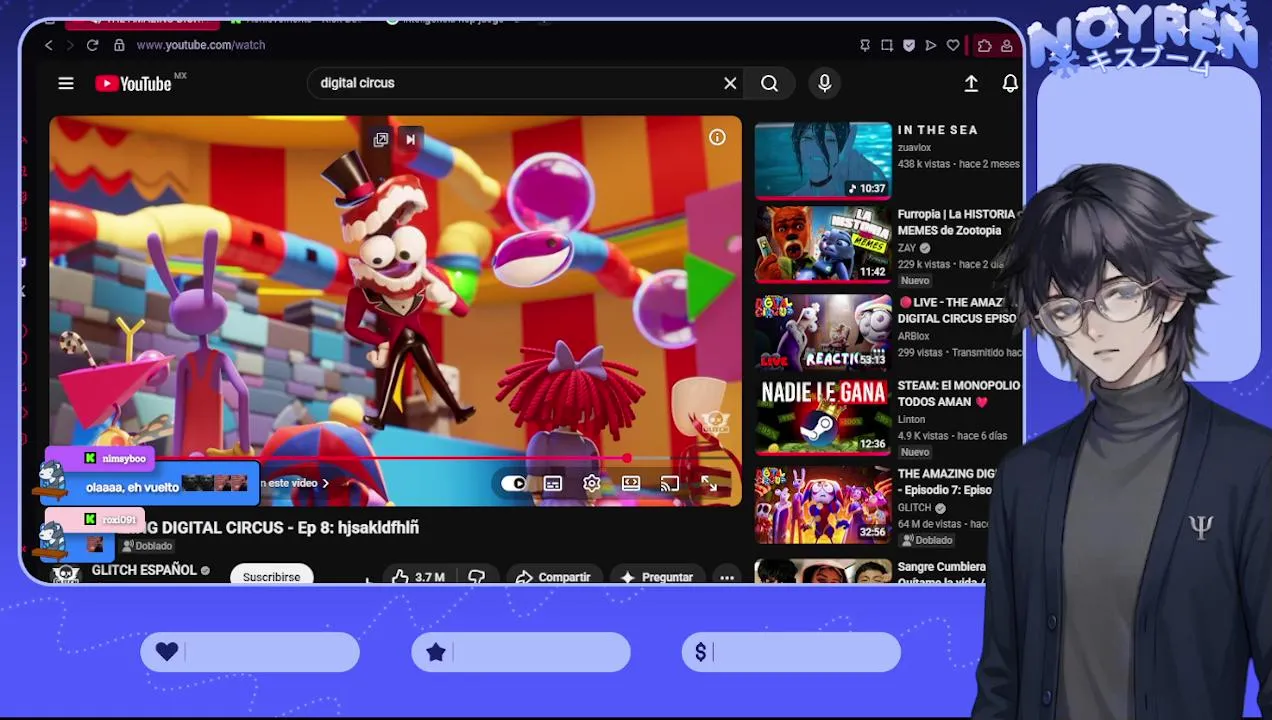The image size is (1272, 720).
Task: Clear the 'digital circus' search text
Action: click(x=730, y=83)
